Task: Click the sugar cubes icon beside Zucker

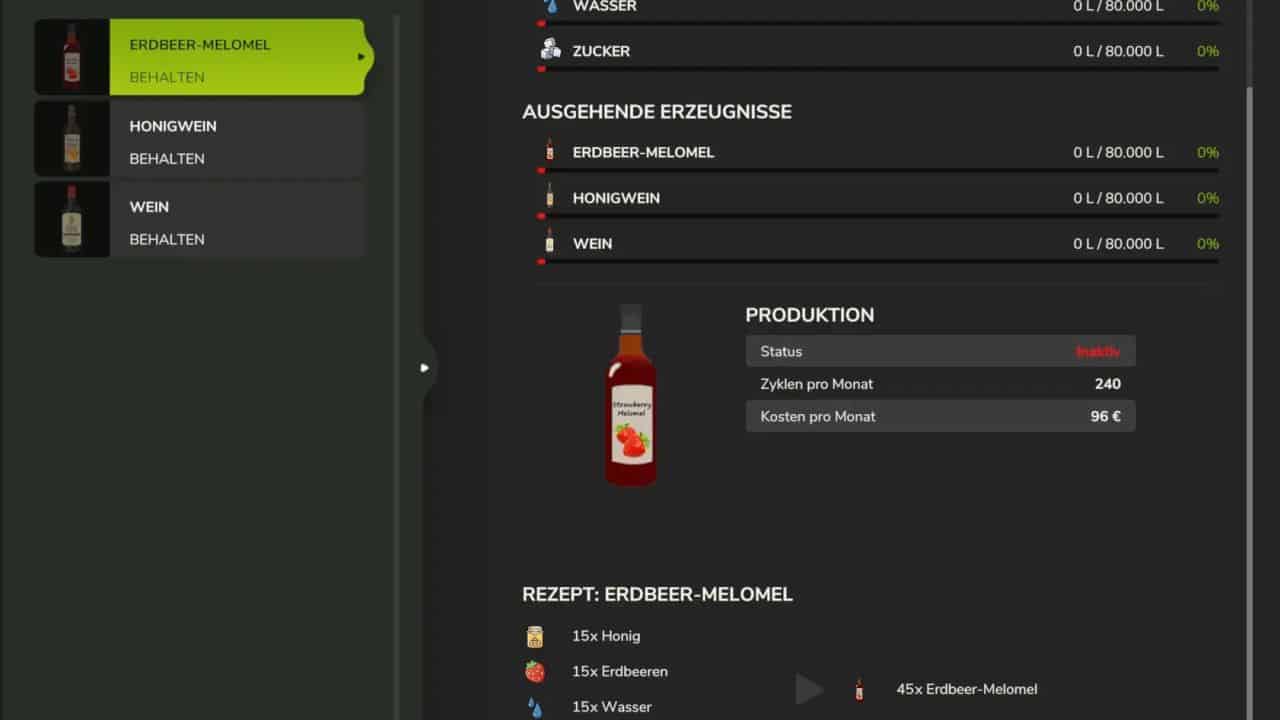Action: click(x=550, y=50)
